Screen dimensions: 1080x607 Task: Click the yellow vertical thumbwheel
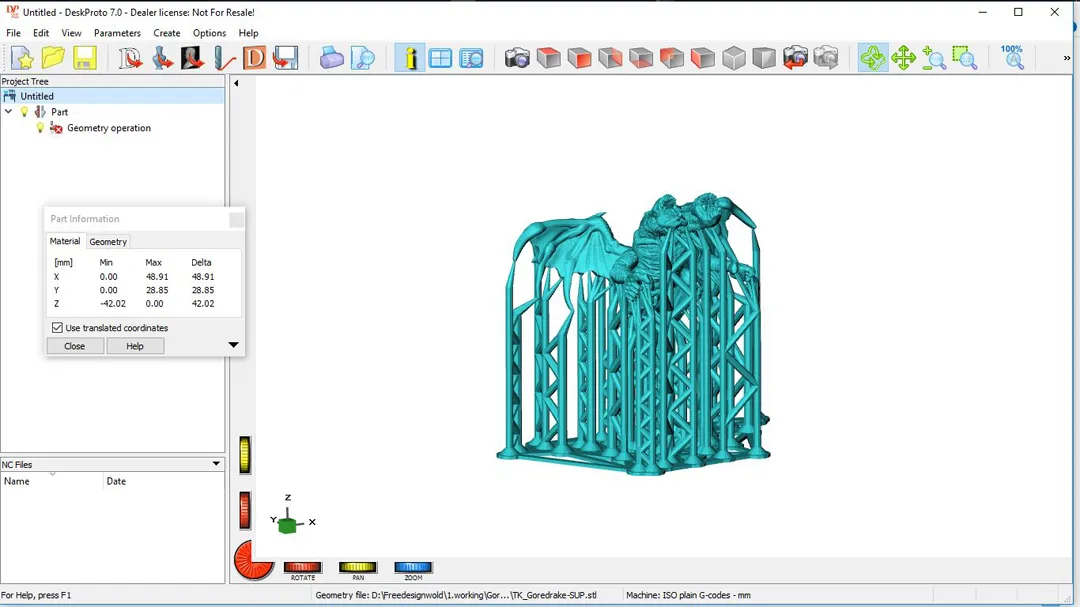(245, 455)
